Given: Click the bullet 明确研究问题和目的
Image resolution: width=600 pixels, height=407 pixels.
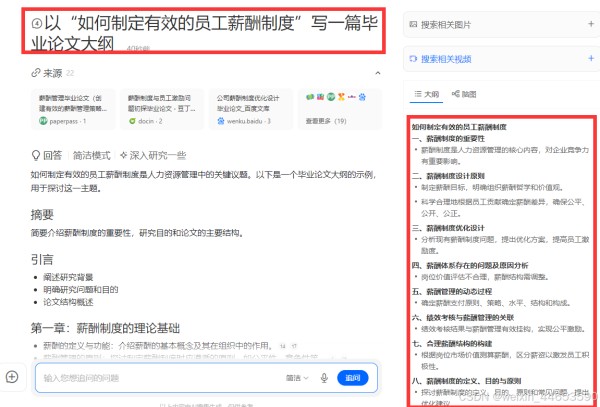Looking at the screenshot, I should click(x=81, y=290).
